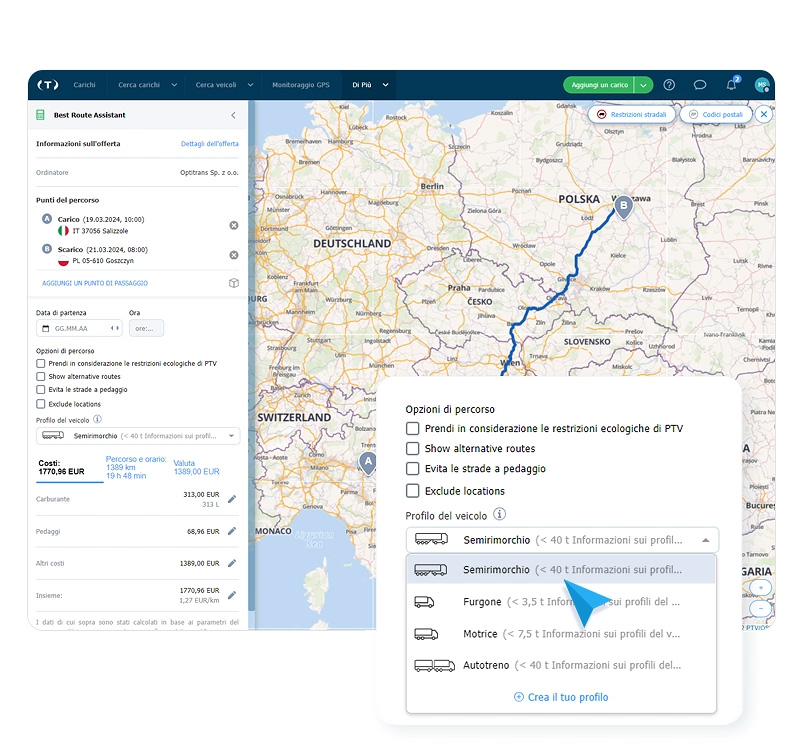800x750 pixels.
Task: Focus the Data di partenza date field
Action: click(x=80, y=328)
